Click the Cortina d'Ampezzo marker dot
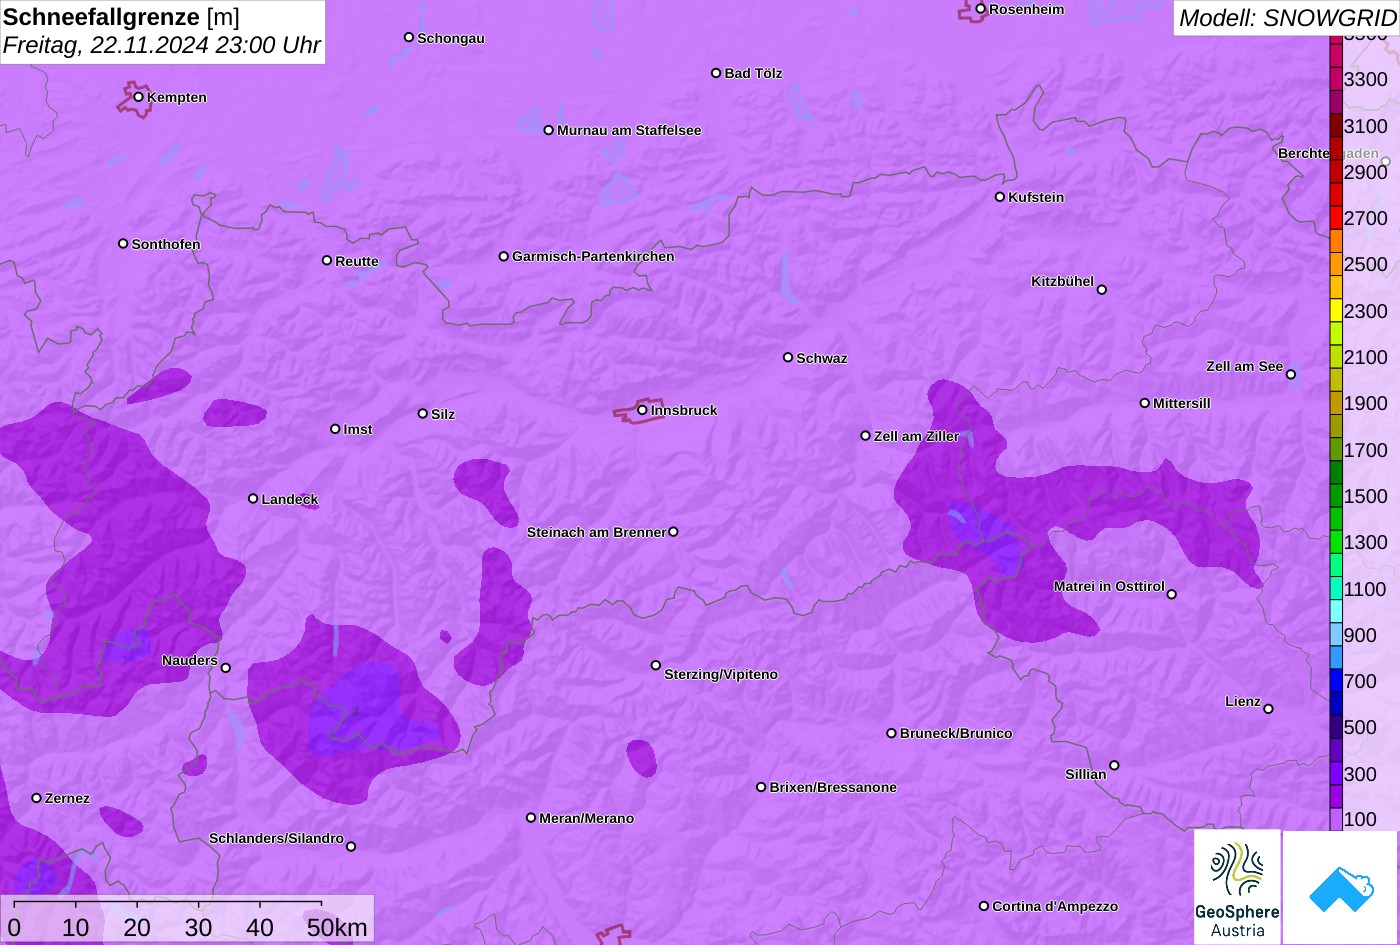1400x945 pixels. pos(984,906)
